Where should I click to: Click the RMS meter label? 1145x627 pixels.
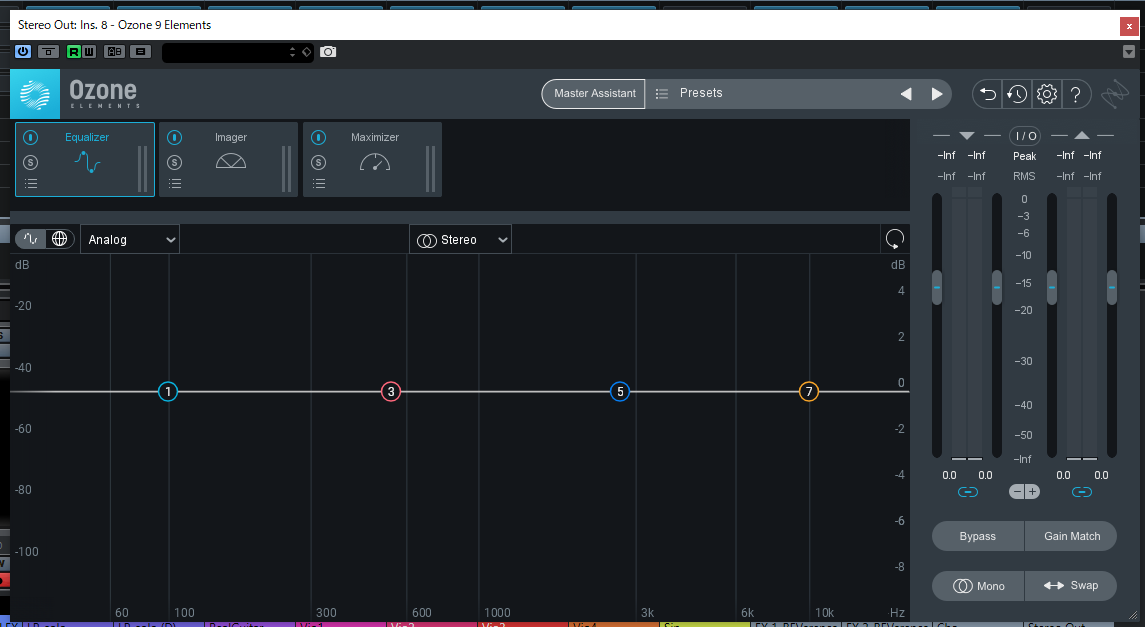[x=1025, y=177]
